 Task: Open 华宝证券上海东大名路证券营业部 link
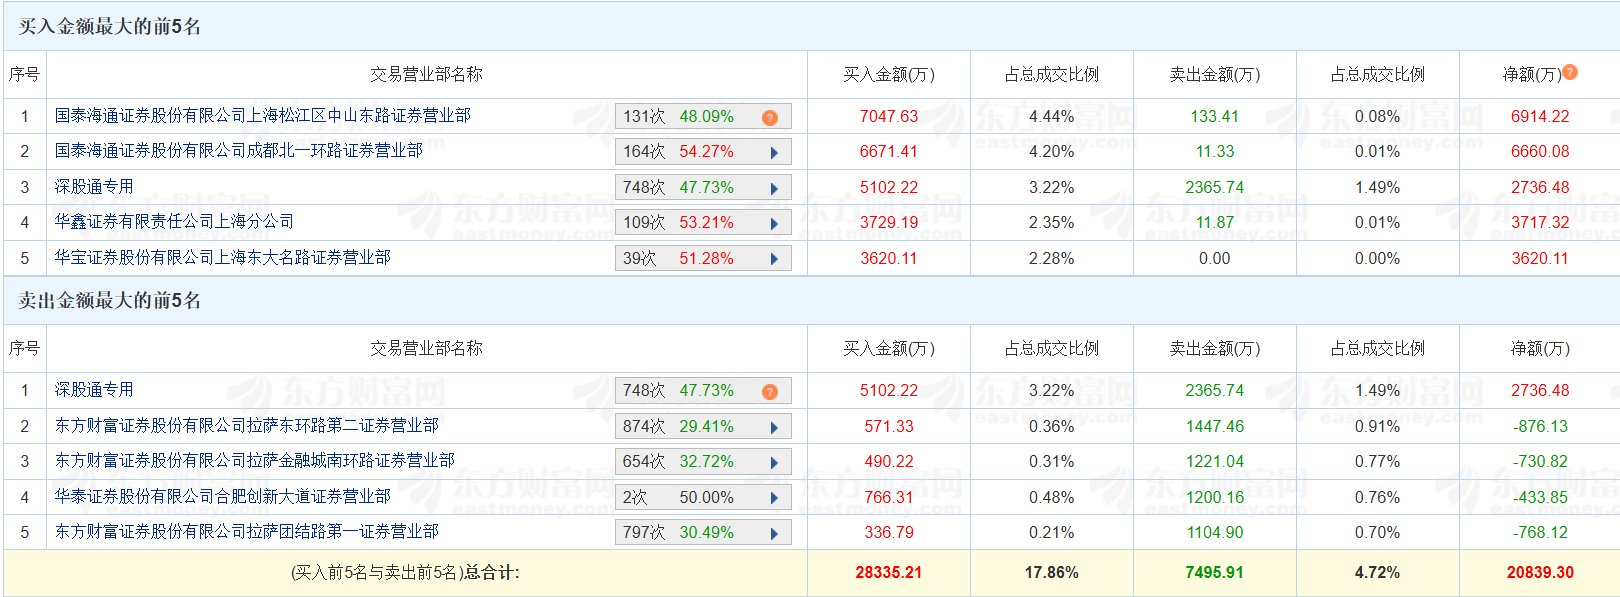(x=222, y=258)
